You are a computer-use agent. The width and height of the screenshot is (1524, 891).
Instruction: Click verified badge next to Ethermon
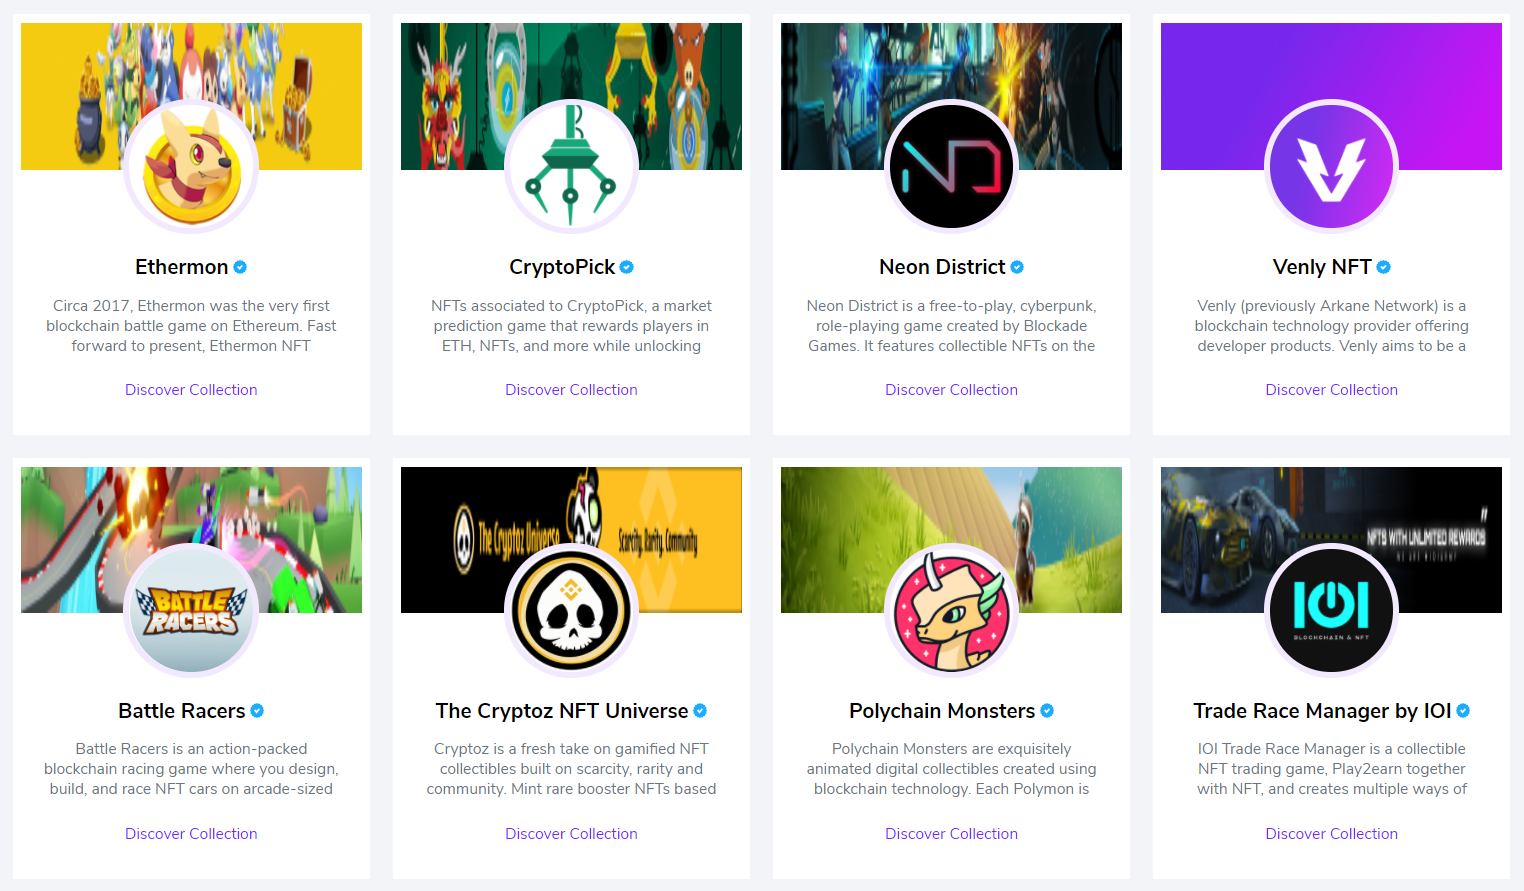(240, 267)
